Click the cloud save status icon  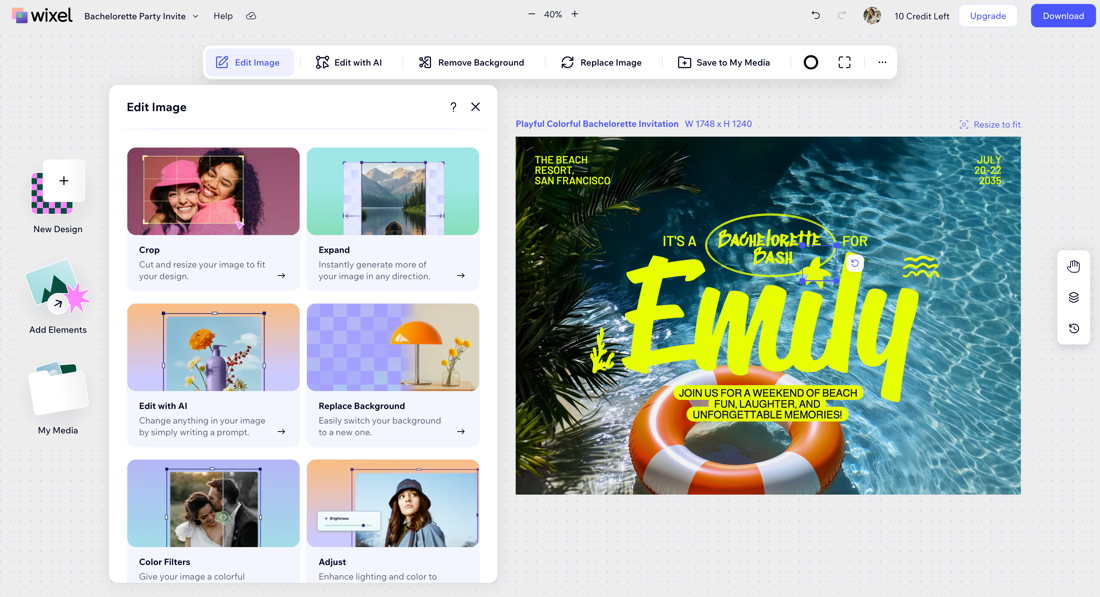click(251, 16)
